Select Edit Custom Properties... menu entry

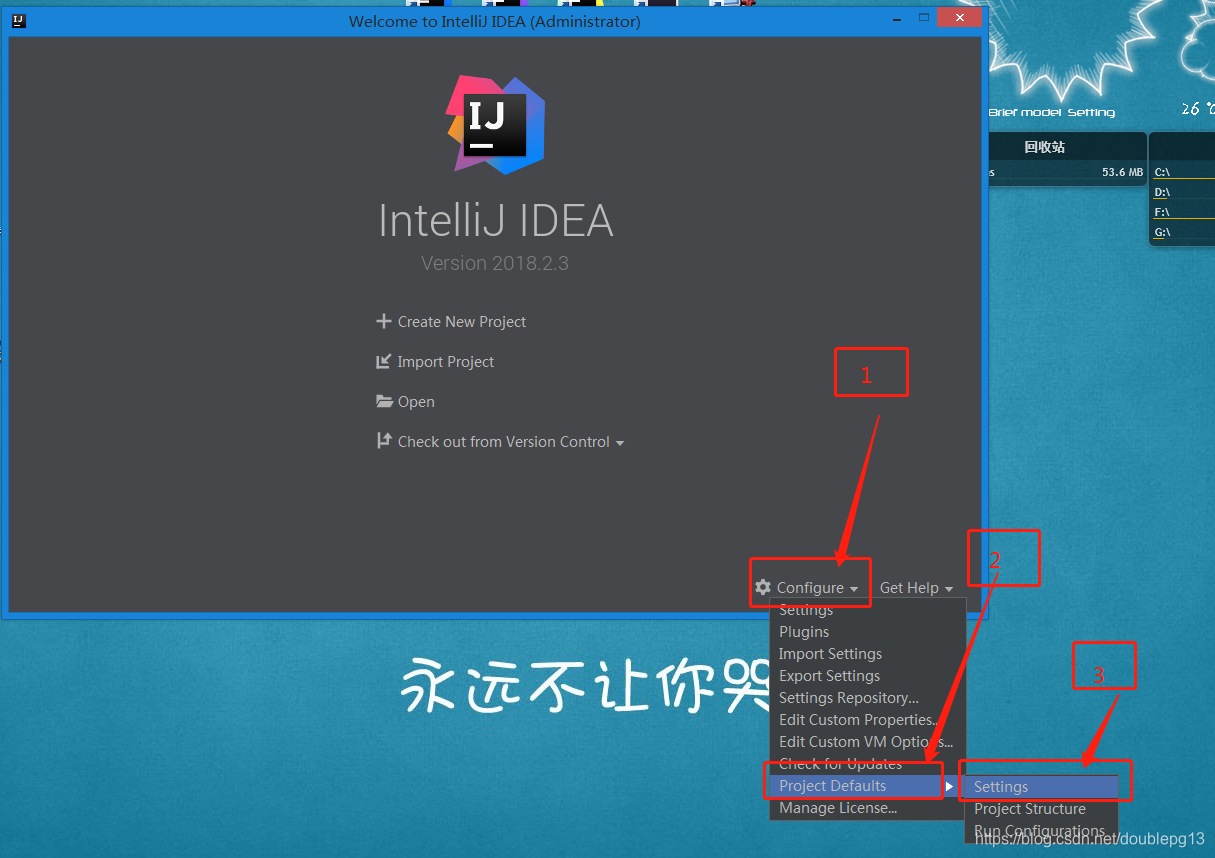868,720
